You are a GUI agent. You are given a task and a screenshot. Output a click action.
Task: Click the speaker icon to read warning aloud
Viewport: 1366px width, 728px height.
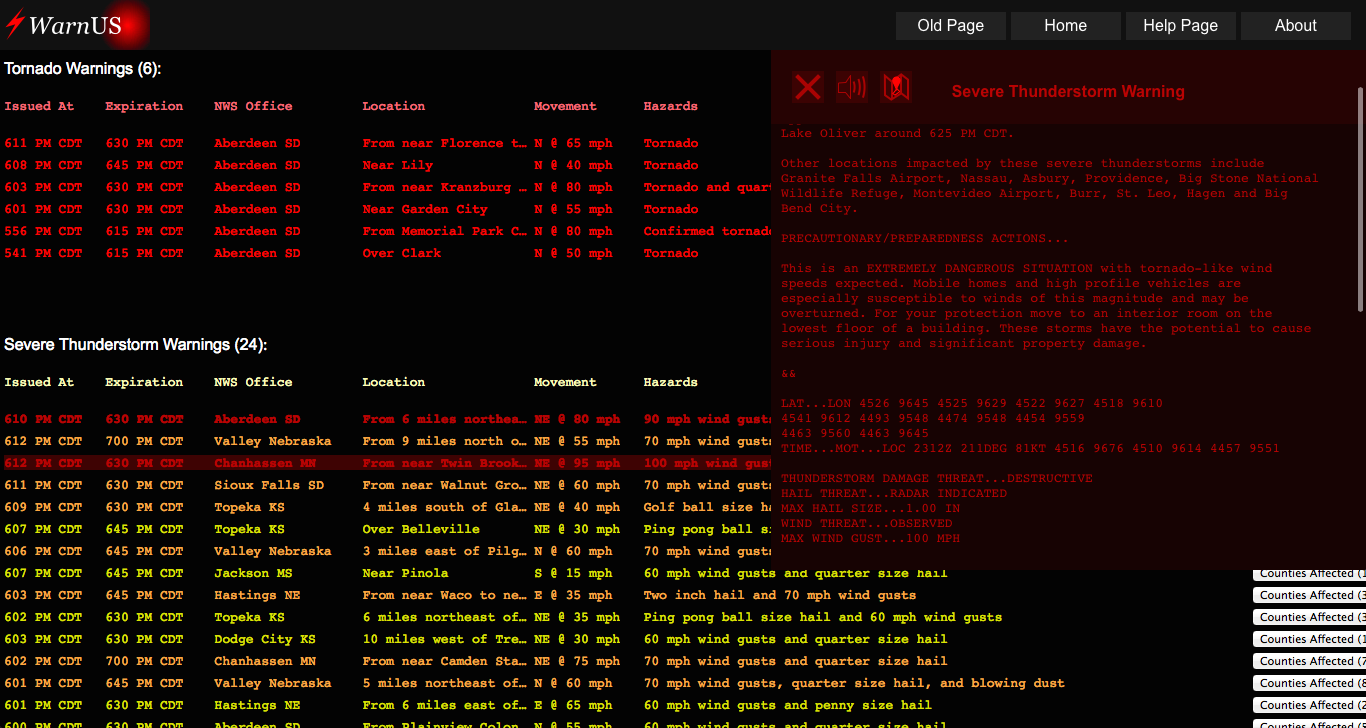852,87
